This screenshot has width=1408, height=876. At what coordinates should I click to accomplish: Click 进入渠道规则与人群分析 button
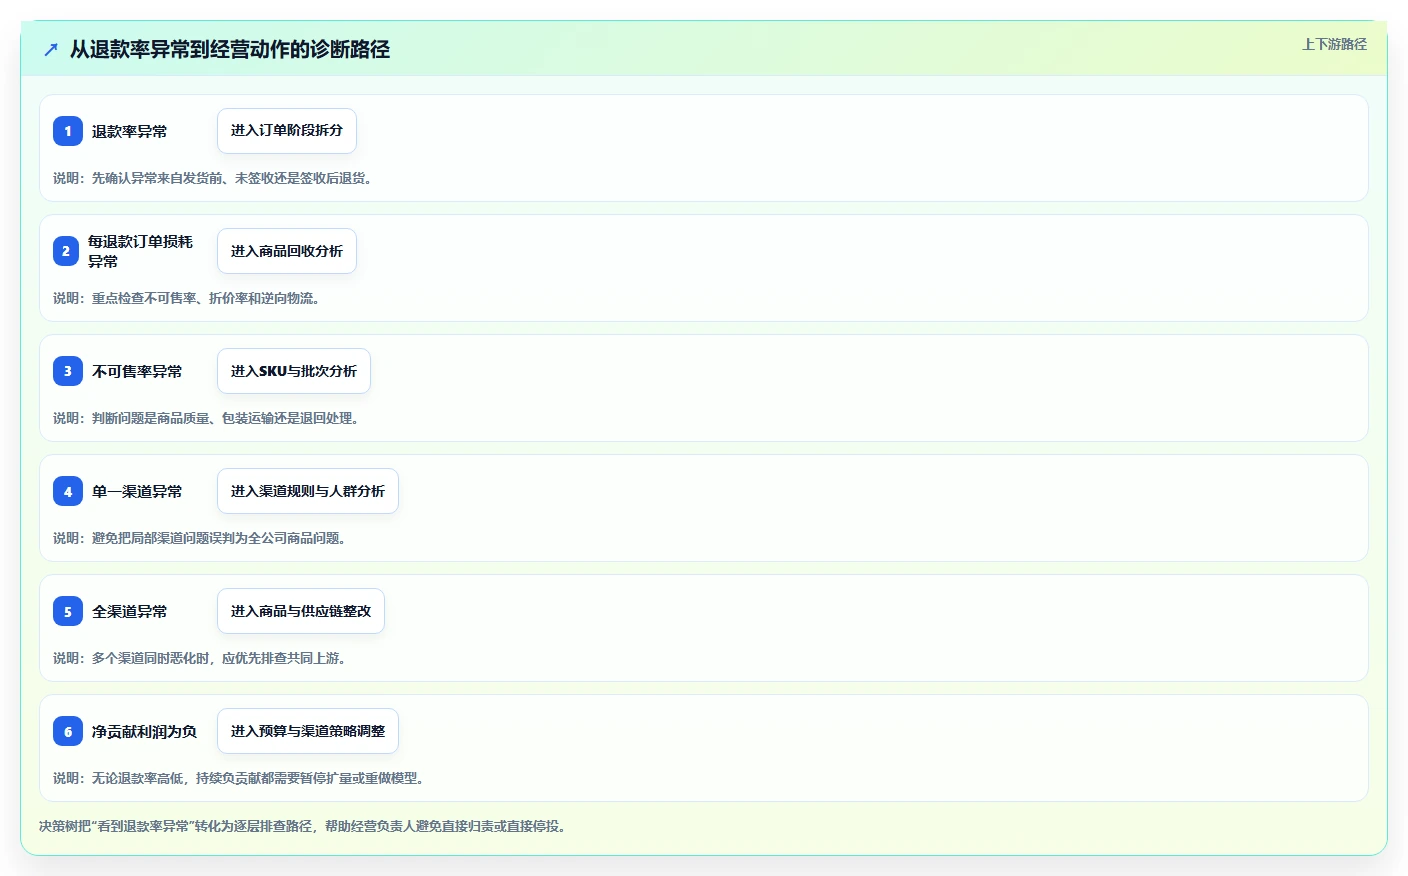[x=308, y=491]
